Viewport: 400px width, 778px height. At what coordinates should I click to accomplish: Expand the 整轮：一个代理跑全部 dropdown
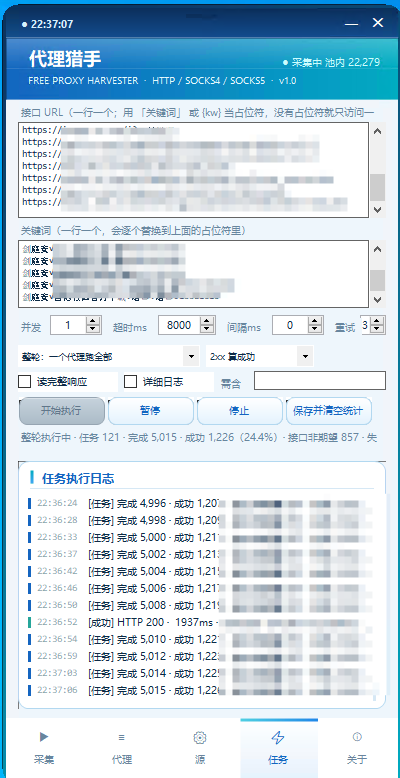(109, 356)
